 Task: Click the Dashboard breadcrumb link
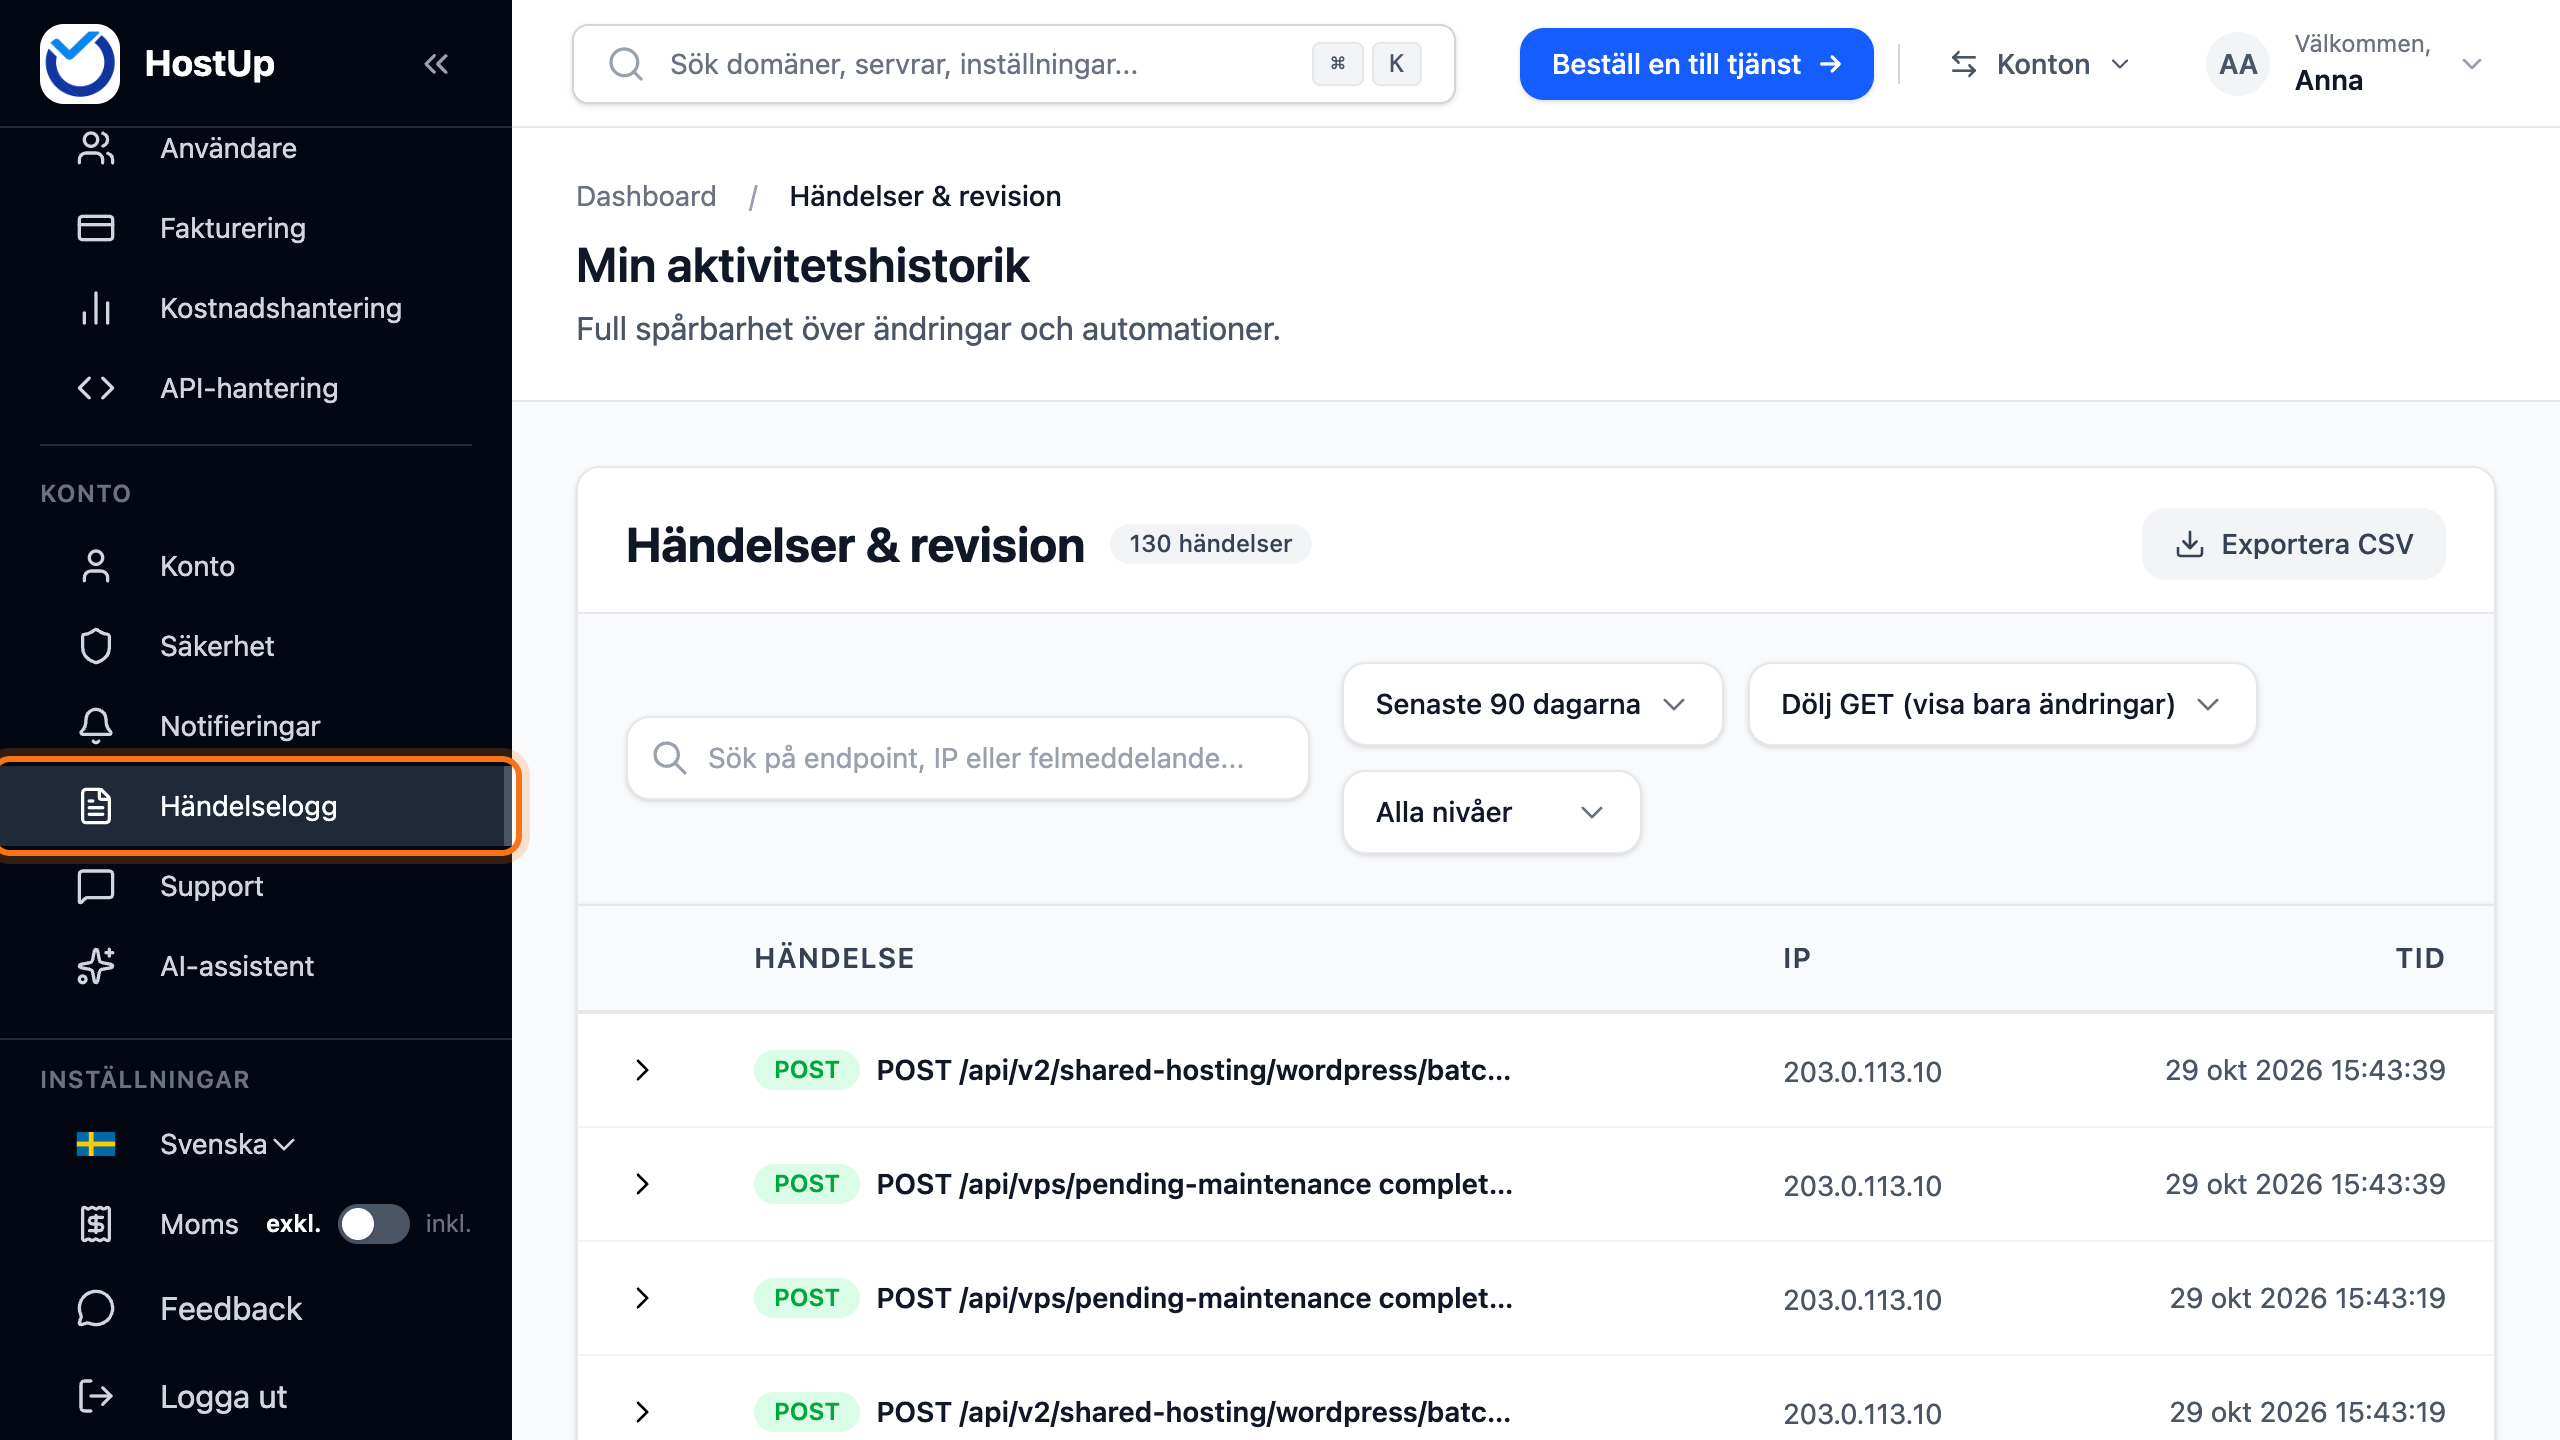[646, 196]
